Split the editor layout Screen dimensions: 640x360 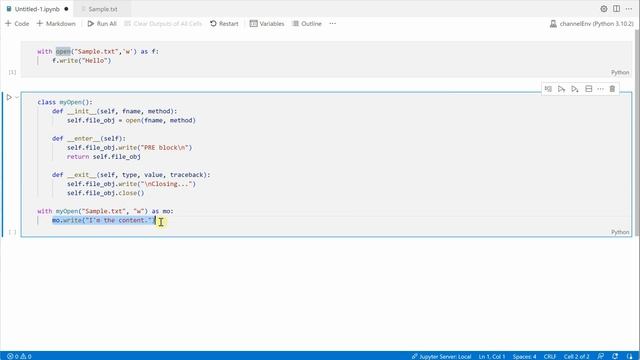616,9
